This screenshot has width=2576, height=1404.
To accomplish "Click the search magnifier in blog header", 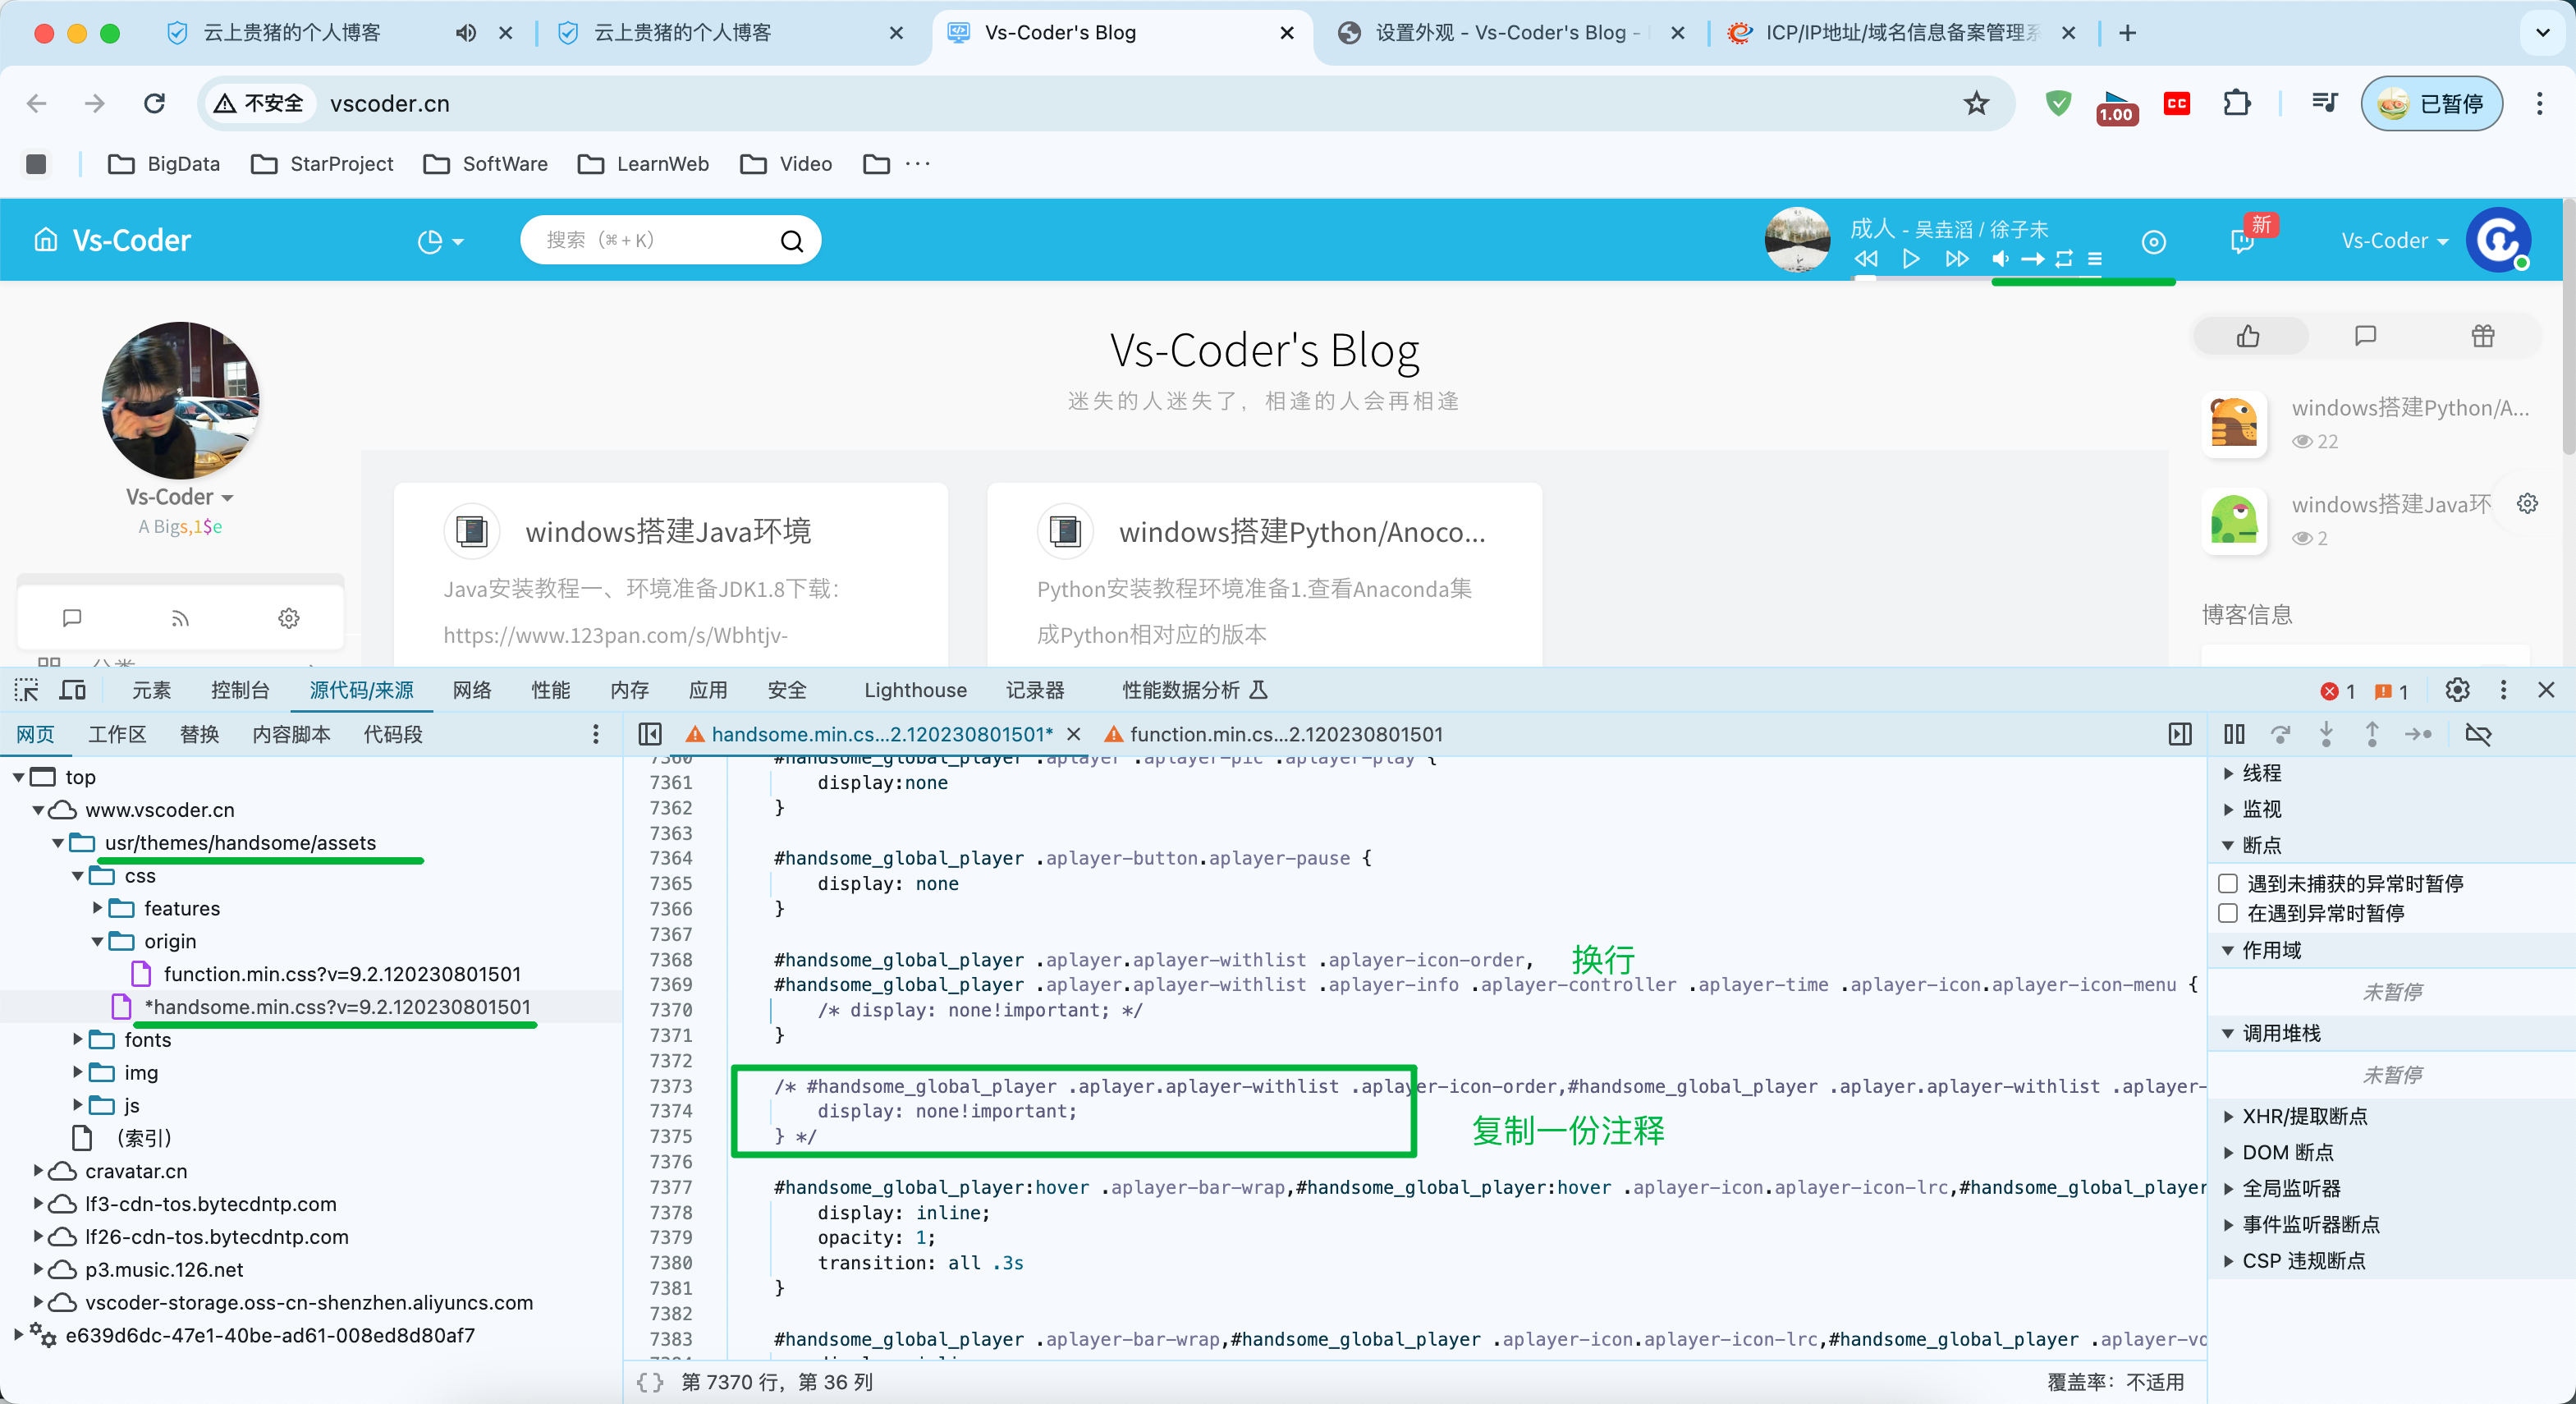I will [791, 241].
